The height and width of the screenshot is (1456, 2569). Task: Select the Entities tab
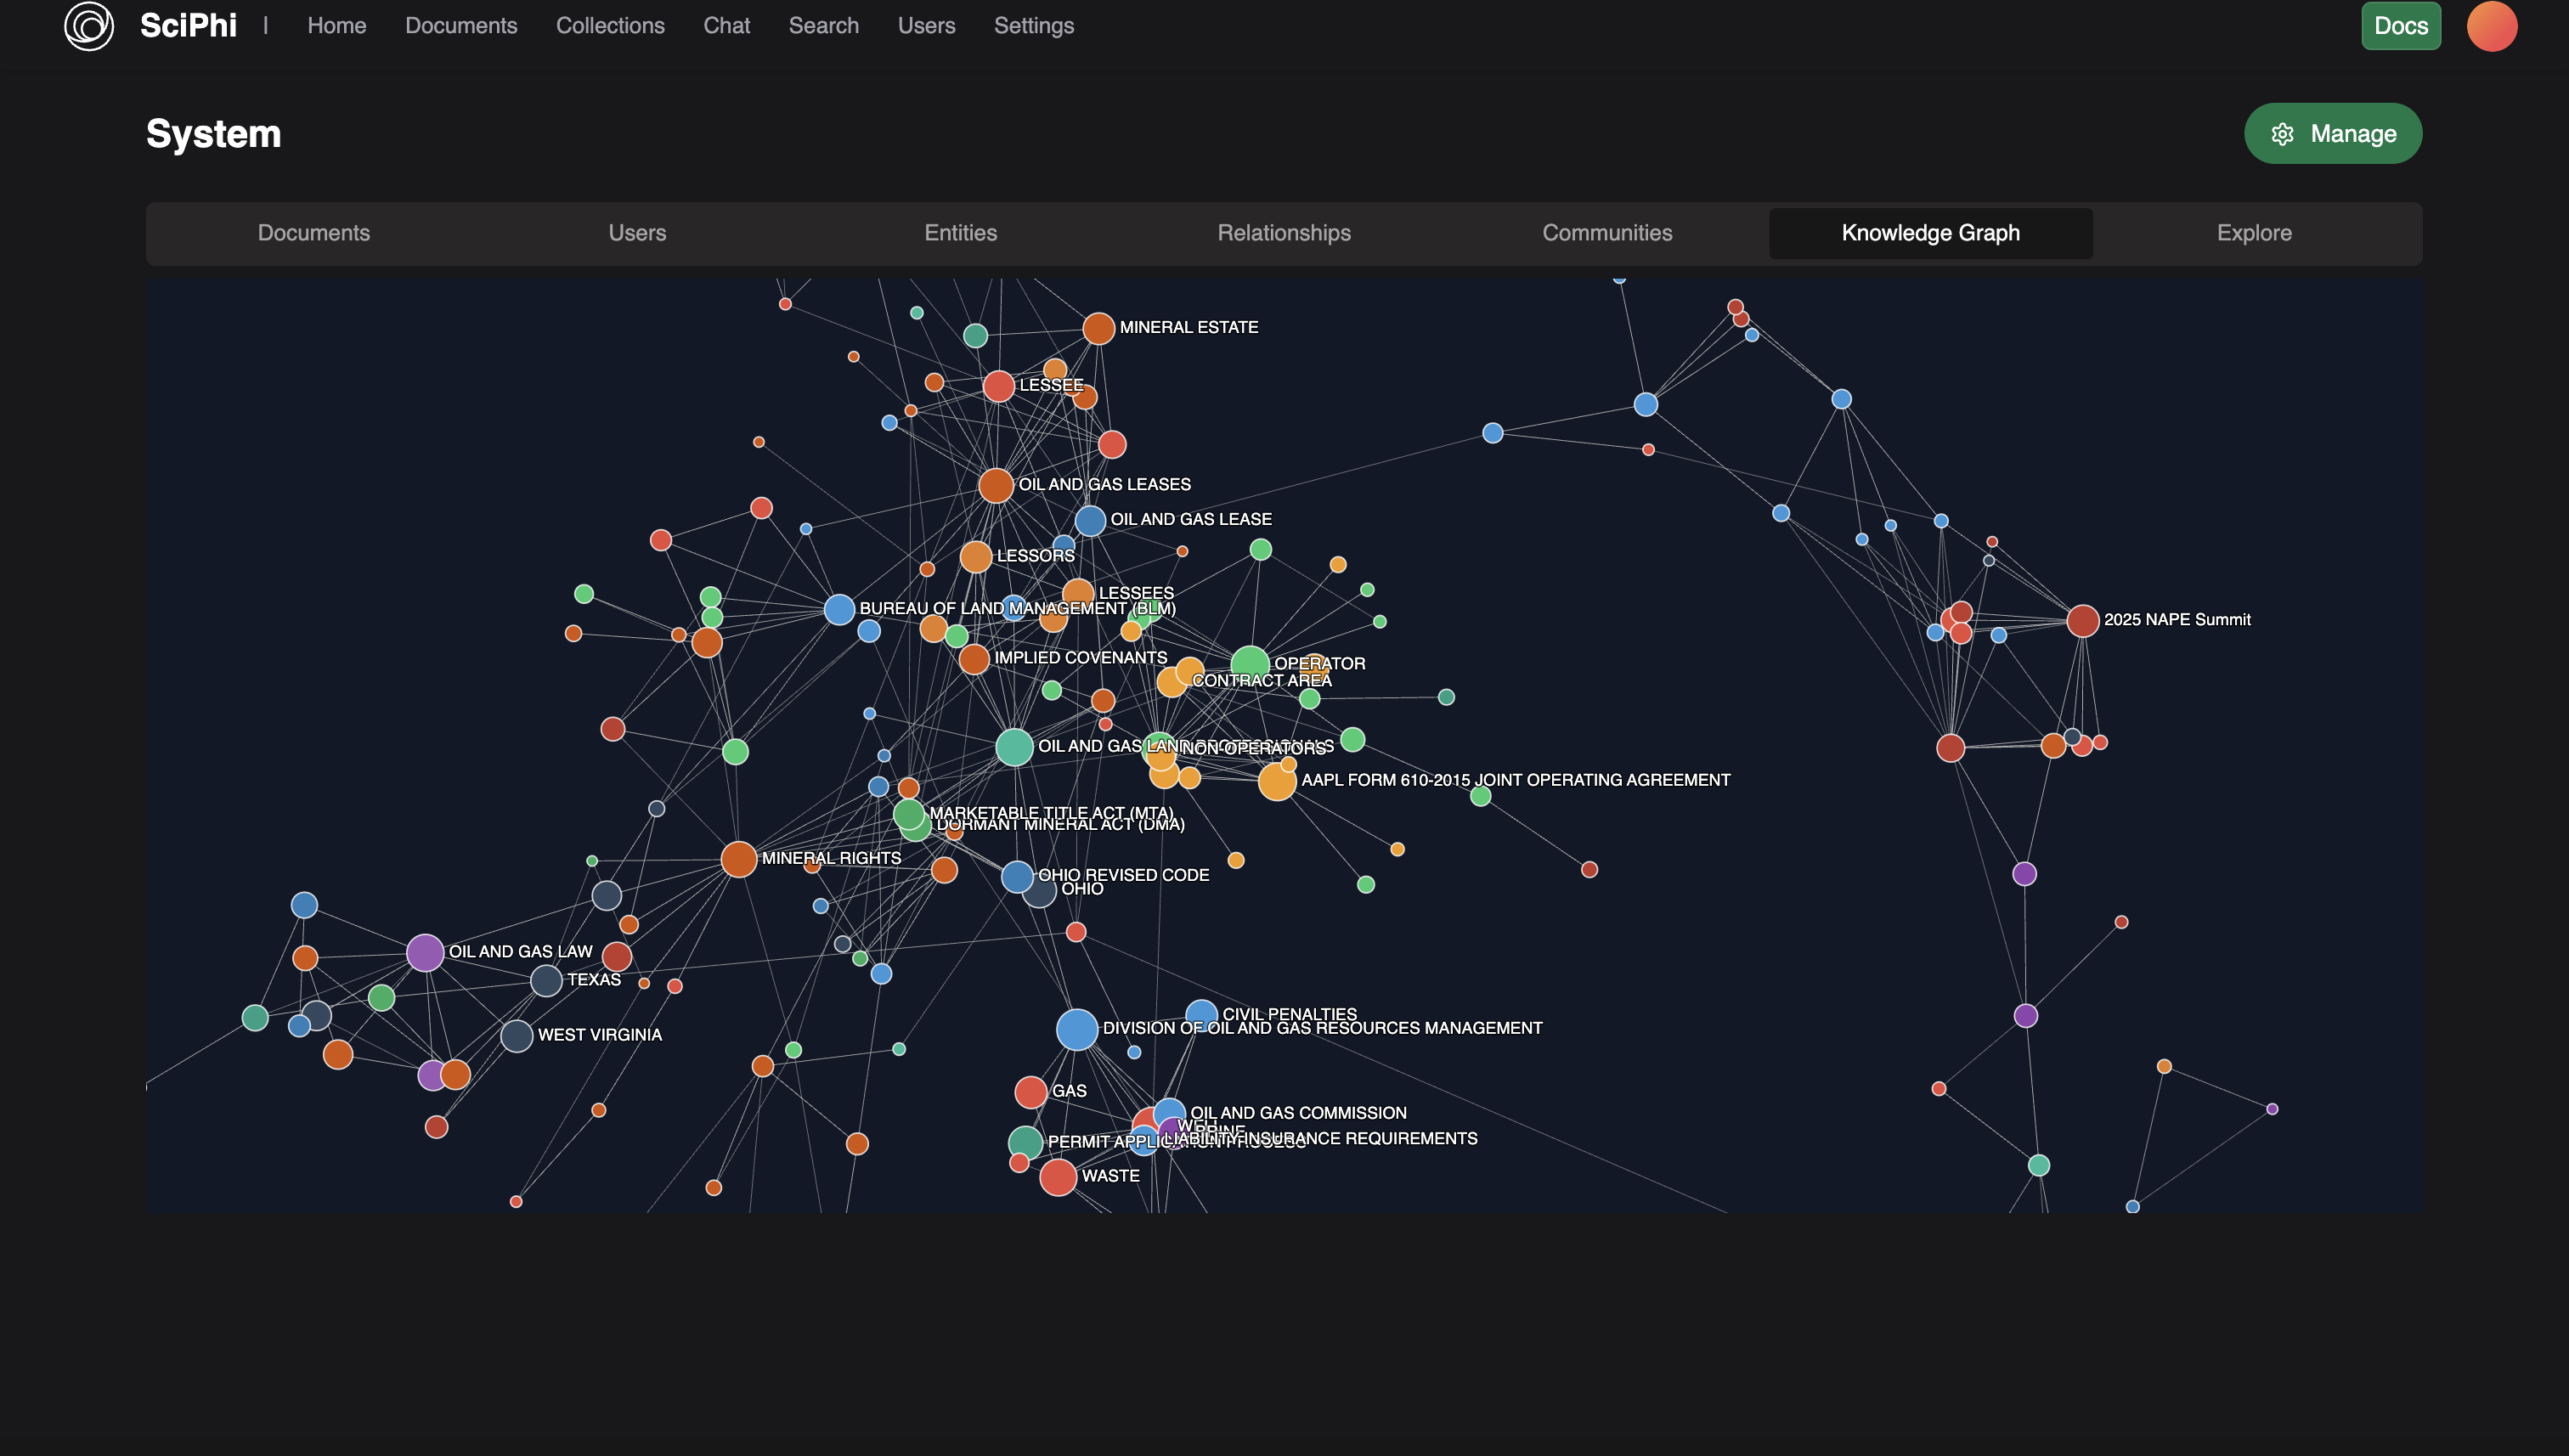(x=960, y=233)
